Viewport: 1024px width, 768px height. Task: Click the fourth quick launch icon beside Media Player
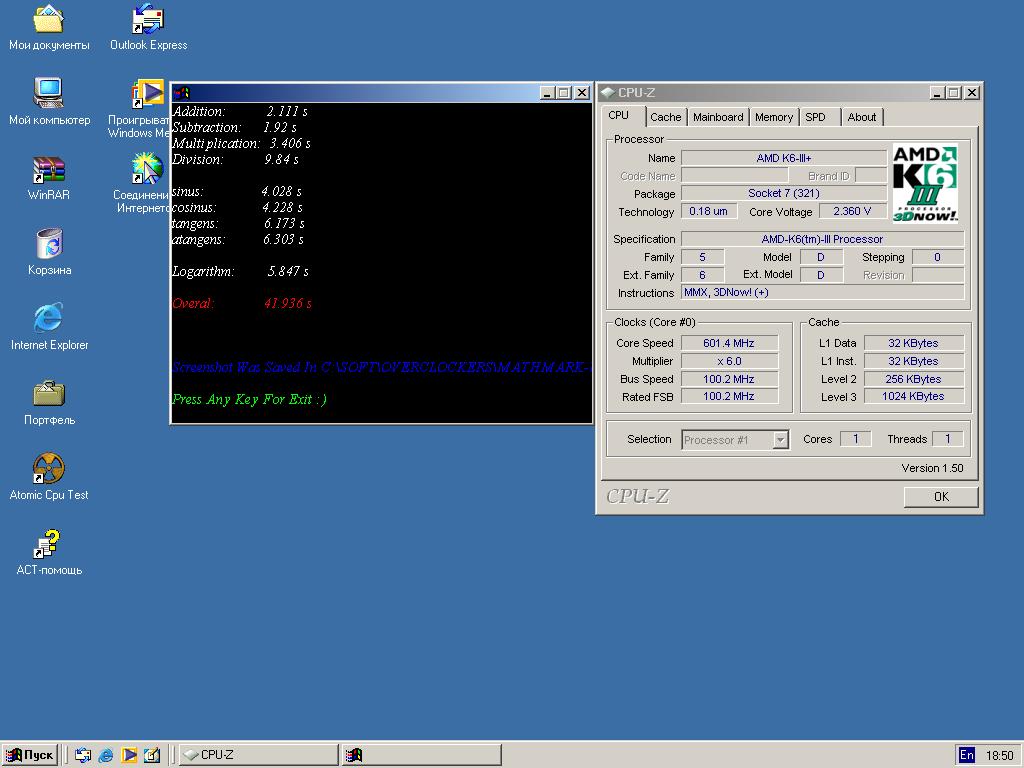click(152, 755)
